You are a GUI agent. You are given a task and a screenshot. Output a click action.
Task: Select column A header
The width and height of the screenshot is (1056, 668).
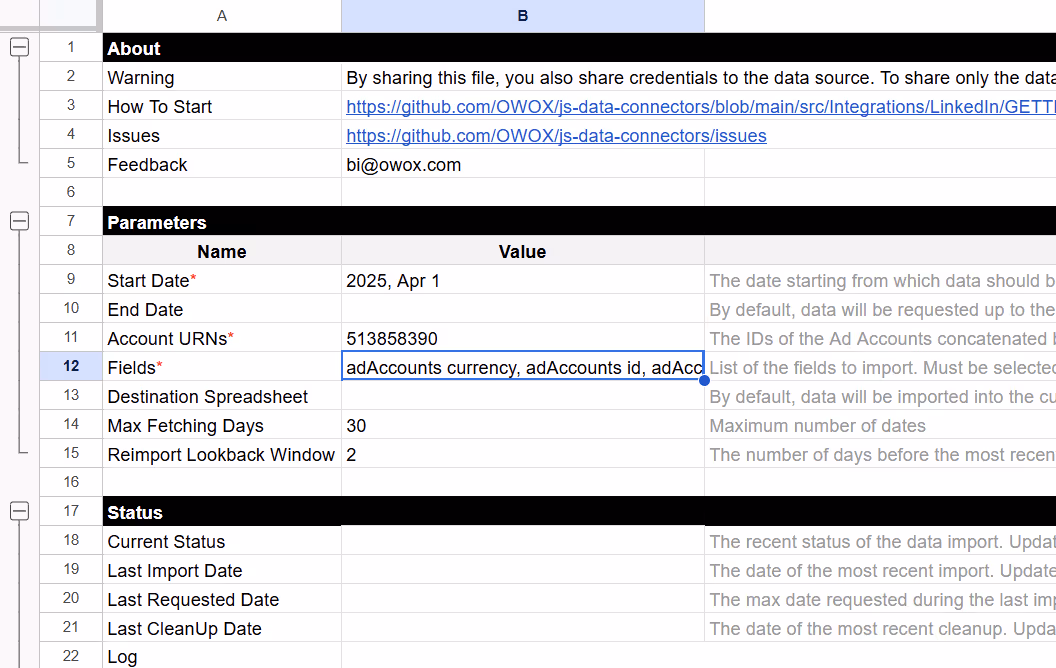(x=221, y=15)
